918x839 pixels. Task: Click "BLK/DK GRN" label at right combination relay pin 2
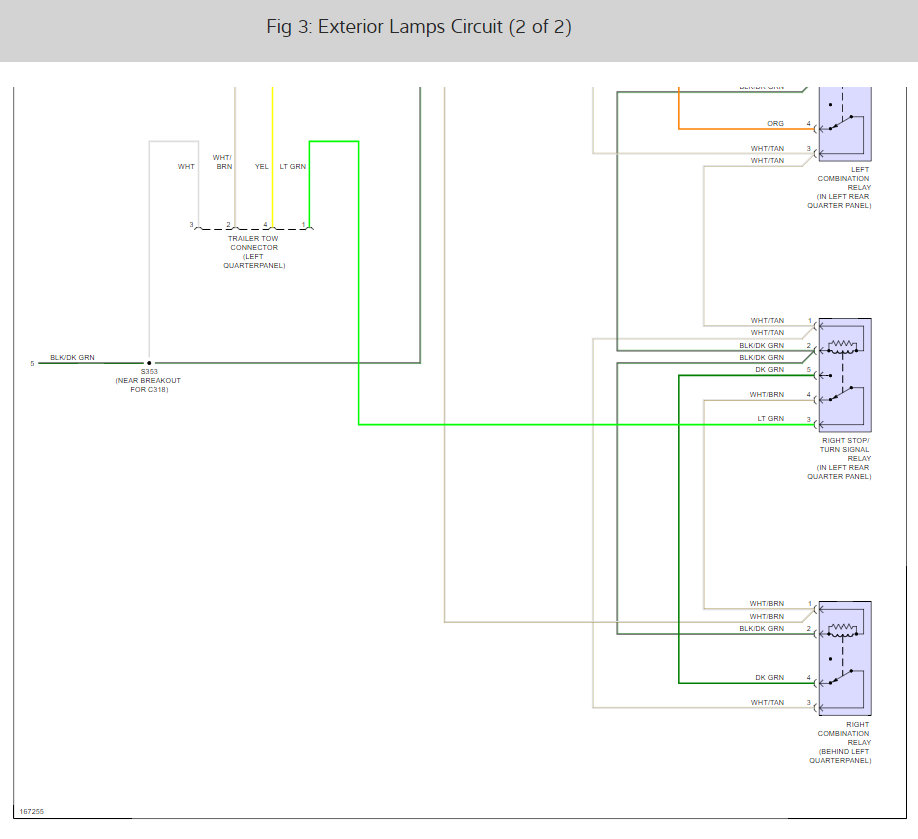(x=761, y=629)
